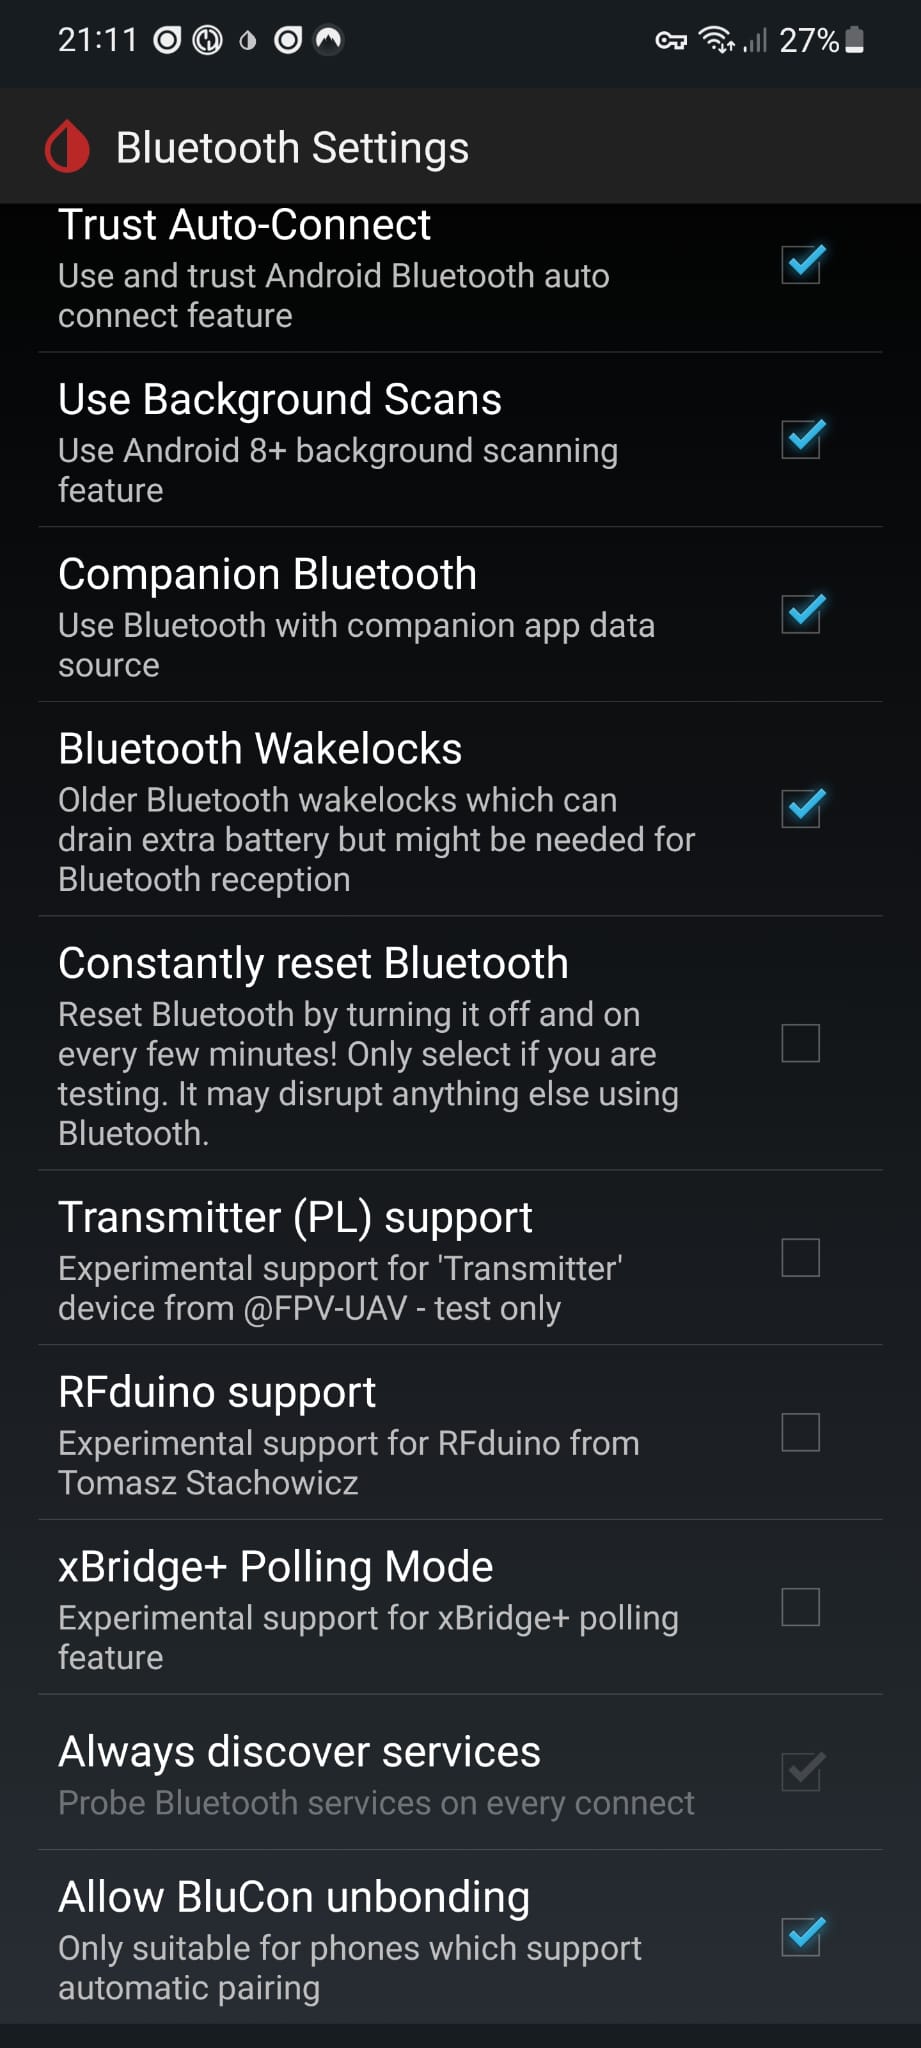This screenshot has height=2048, width=921.
Task: Tap the Wi-Fi icon in the status bar
Action: point(716,40)
